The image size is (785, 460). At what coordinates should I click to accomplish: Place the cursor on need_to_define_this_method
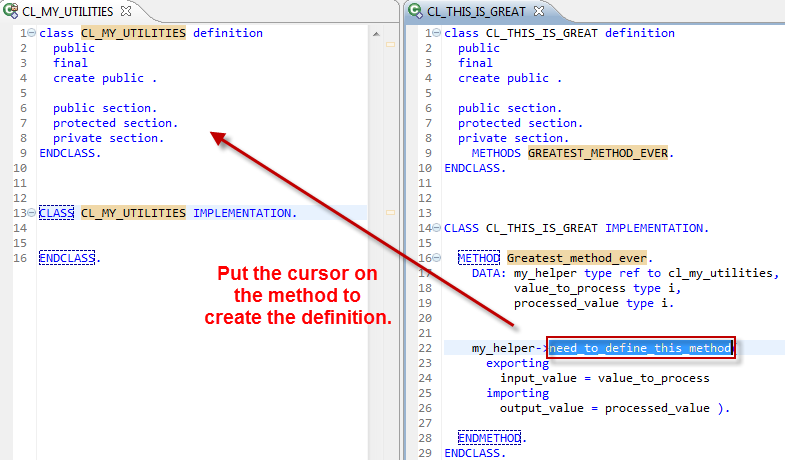[640, 348]
